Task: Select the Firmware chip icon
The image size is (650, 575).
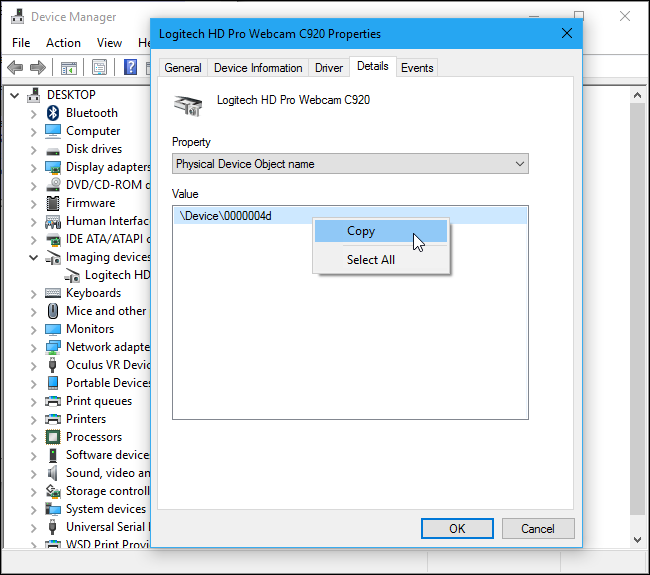Action: point(53,203)
